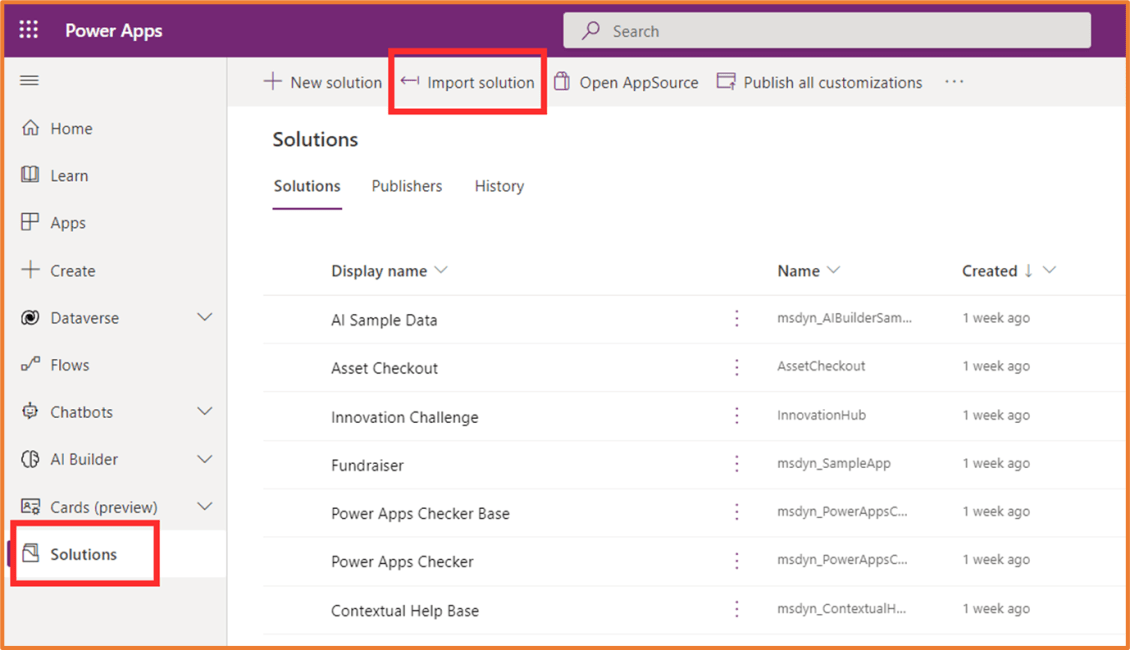Viewport: 1130px width, 650px height.
Task: Open the more commands ellipsis menu
Action: [953, 82]
